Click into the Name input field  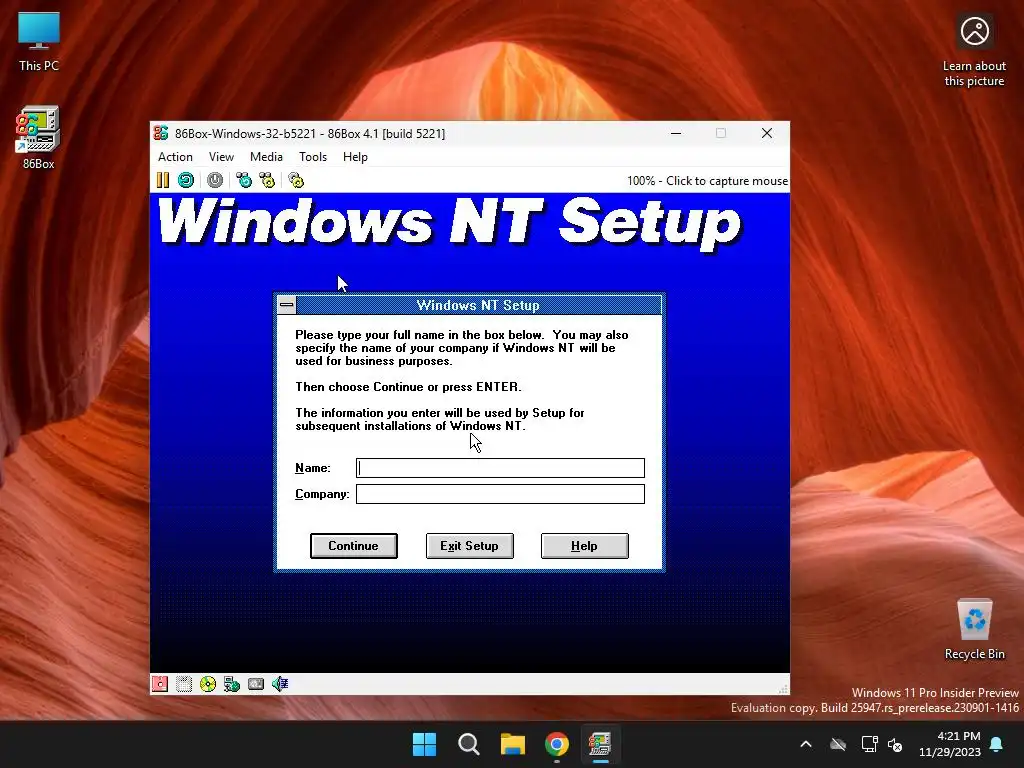click(x=500, y=468)
